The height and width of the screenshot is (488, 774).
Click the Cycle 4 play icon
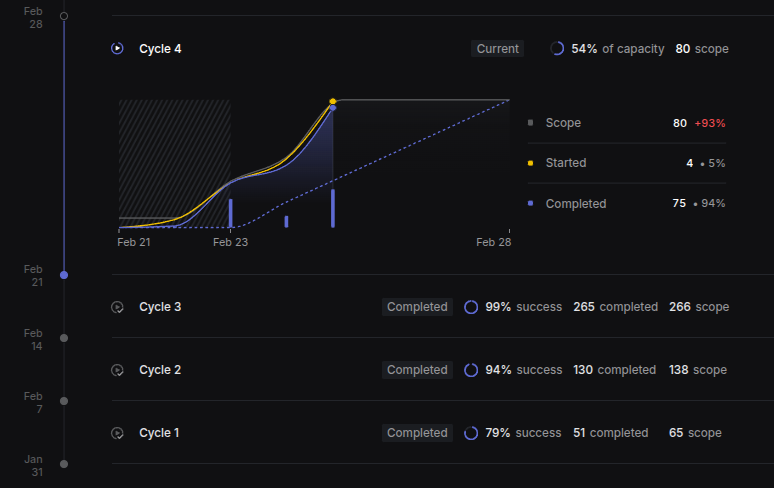(x=117, y=48)
